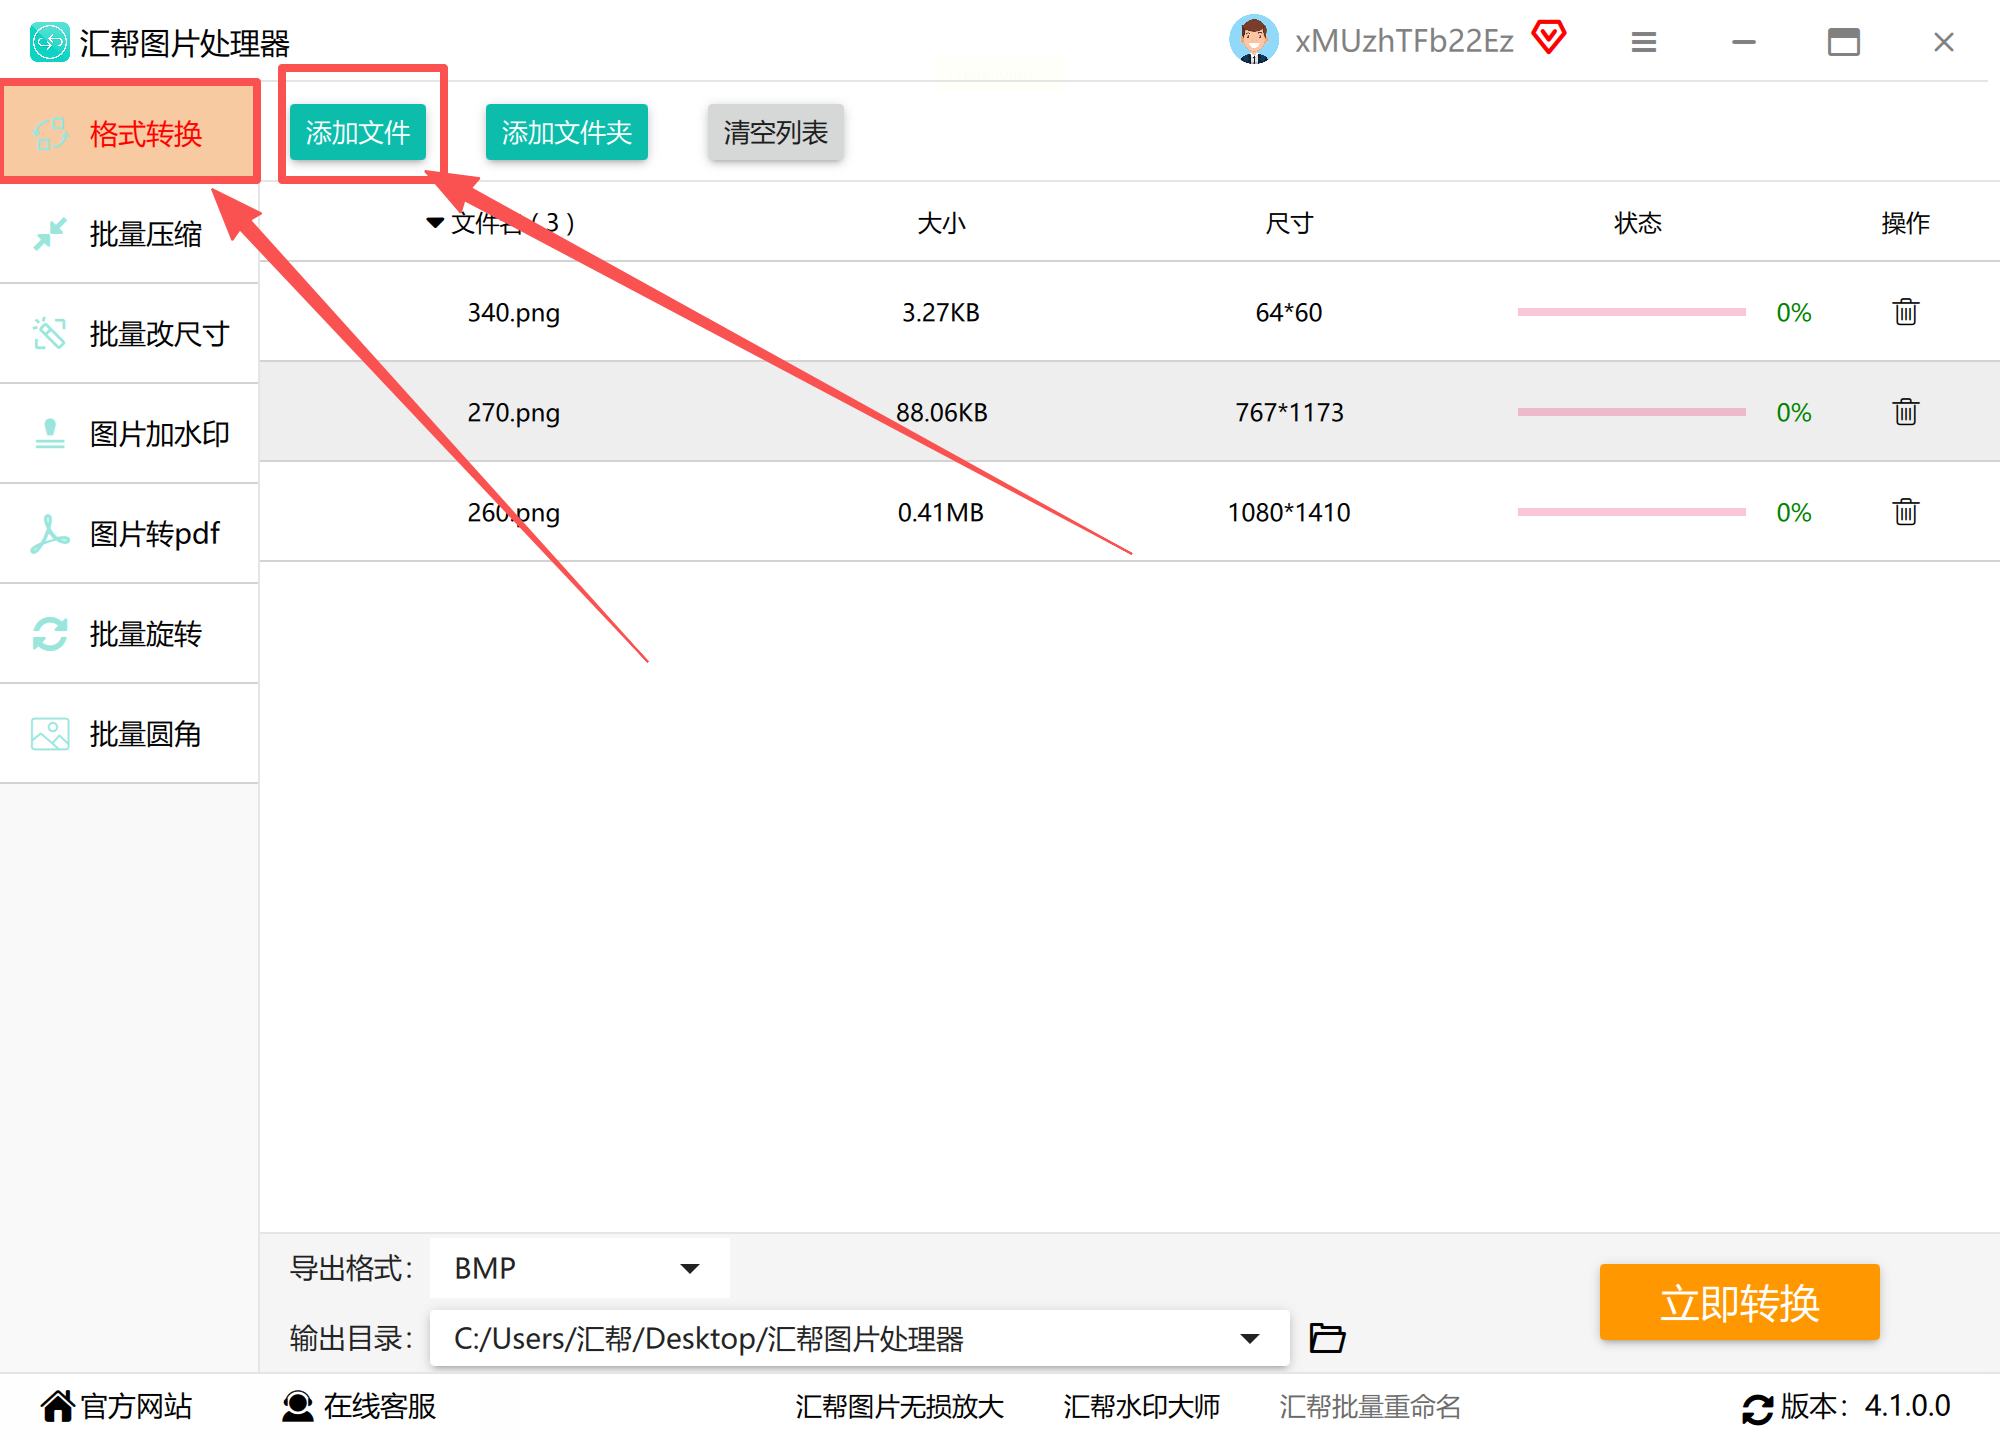This screenshot has width=2000, height=1440.
Task: Expand the export format BMP dropdown
Action: 689,1268
